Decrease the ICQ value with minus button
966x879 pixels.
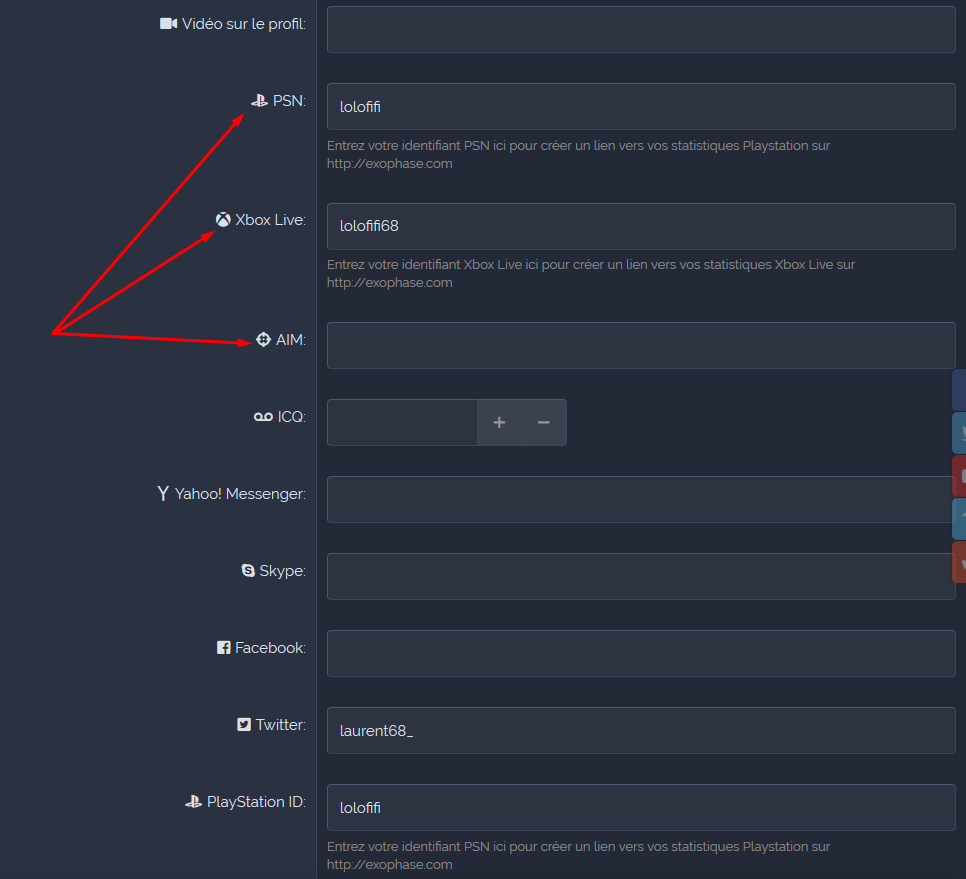(x=543, y=423)
